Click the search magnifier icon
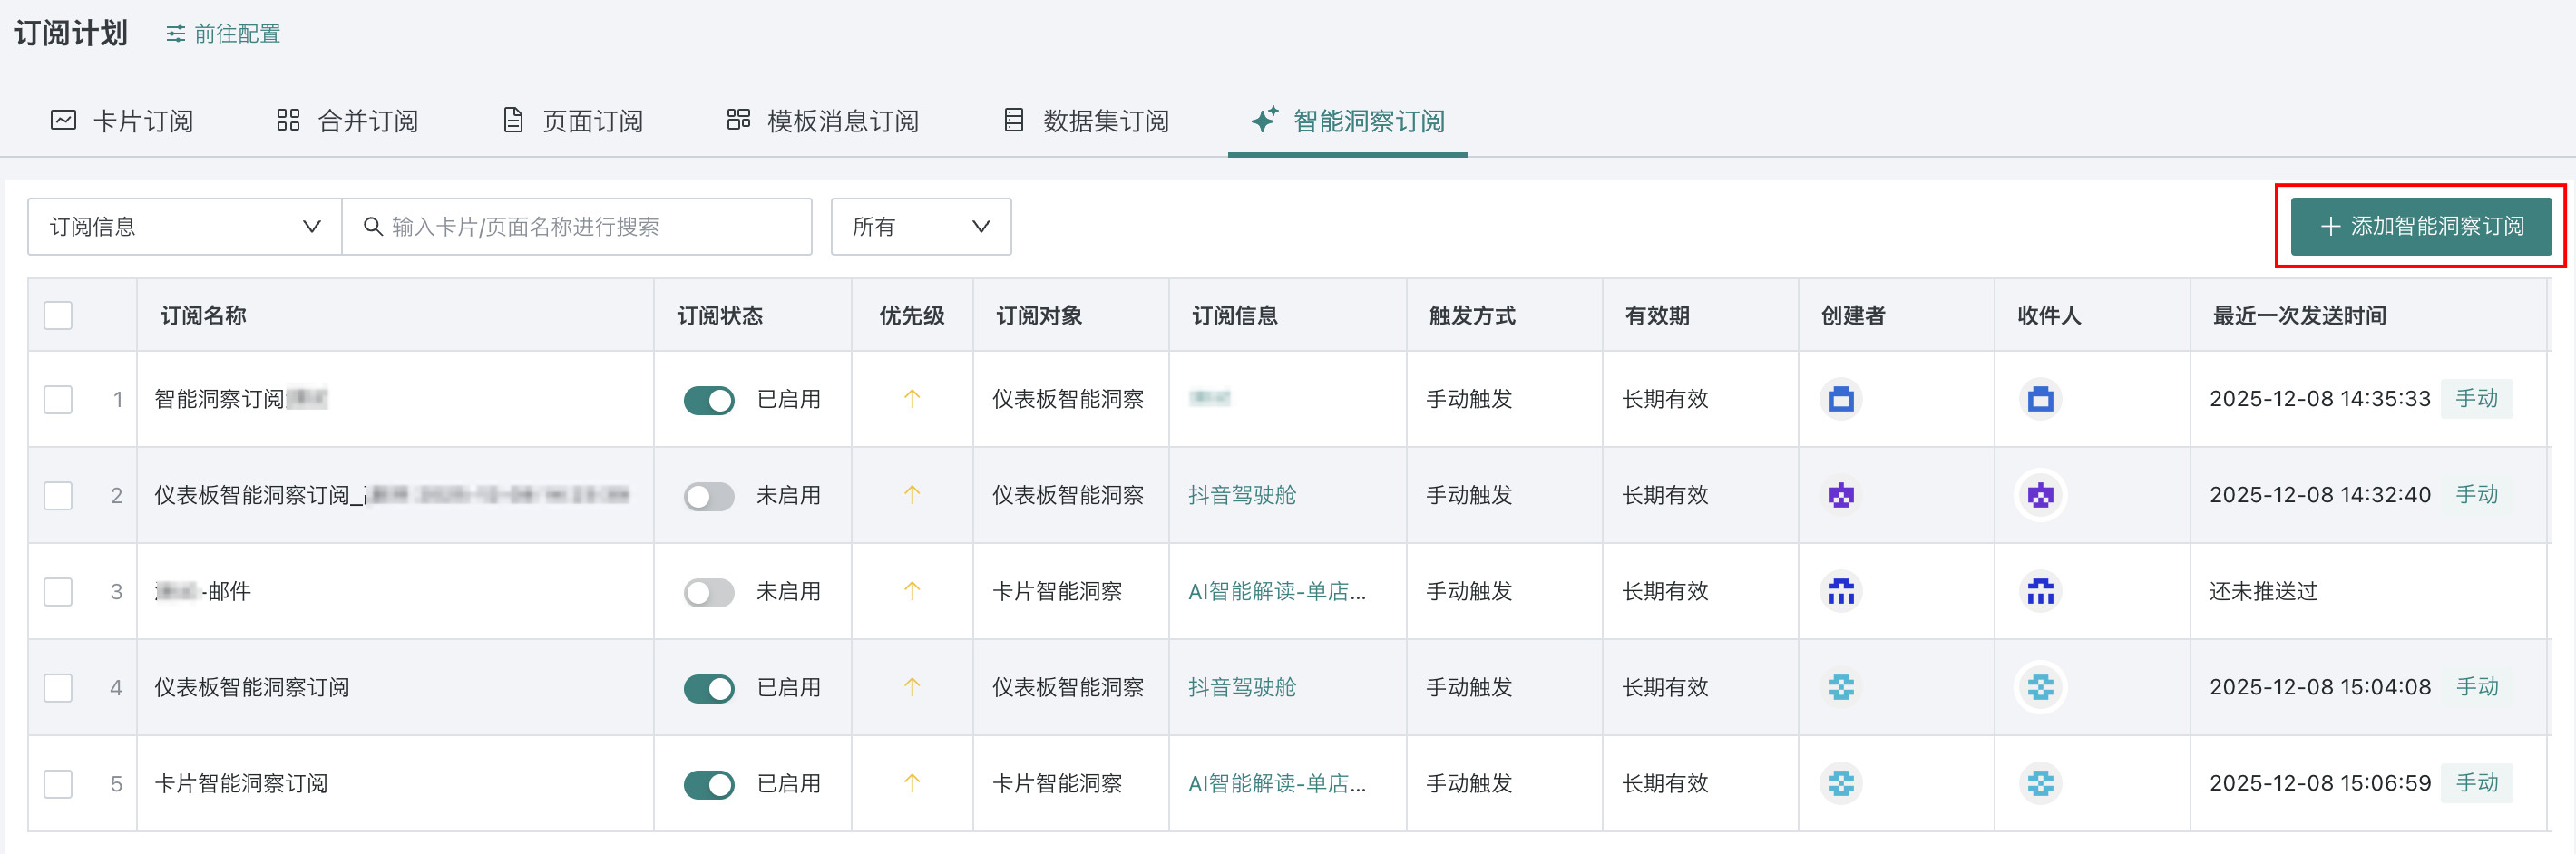The width and height of the screenshot is (2576, 854). (372, 227)
